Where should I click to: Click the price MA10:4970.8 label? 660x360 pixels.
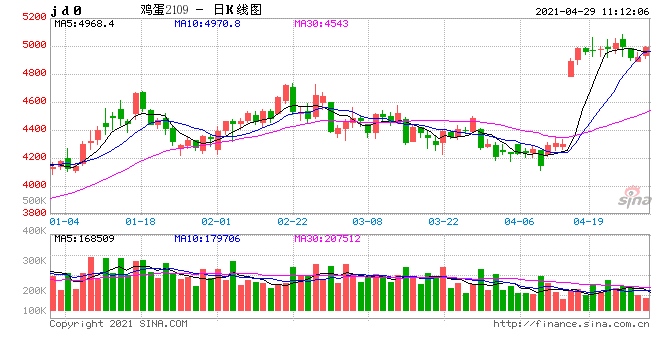click(x=208, y=24)
